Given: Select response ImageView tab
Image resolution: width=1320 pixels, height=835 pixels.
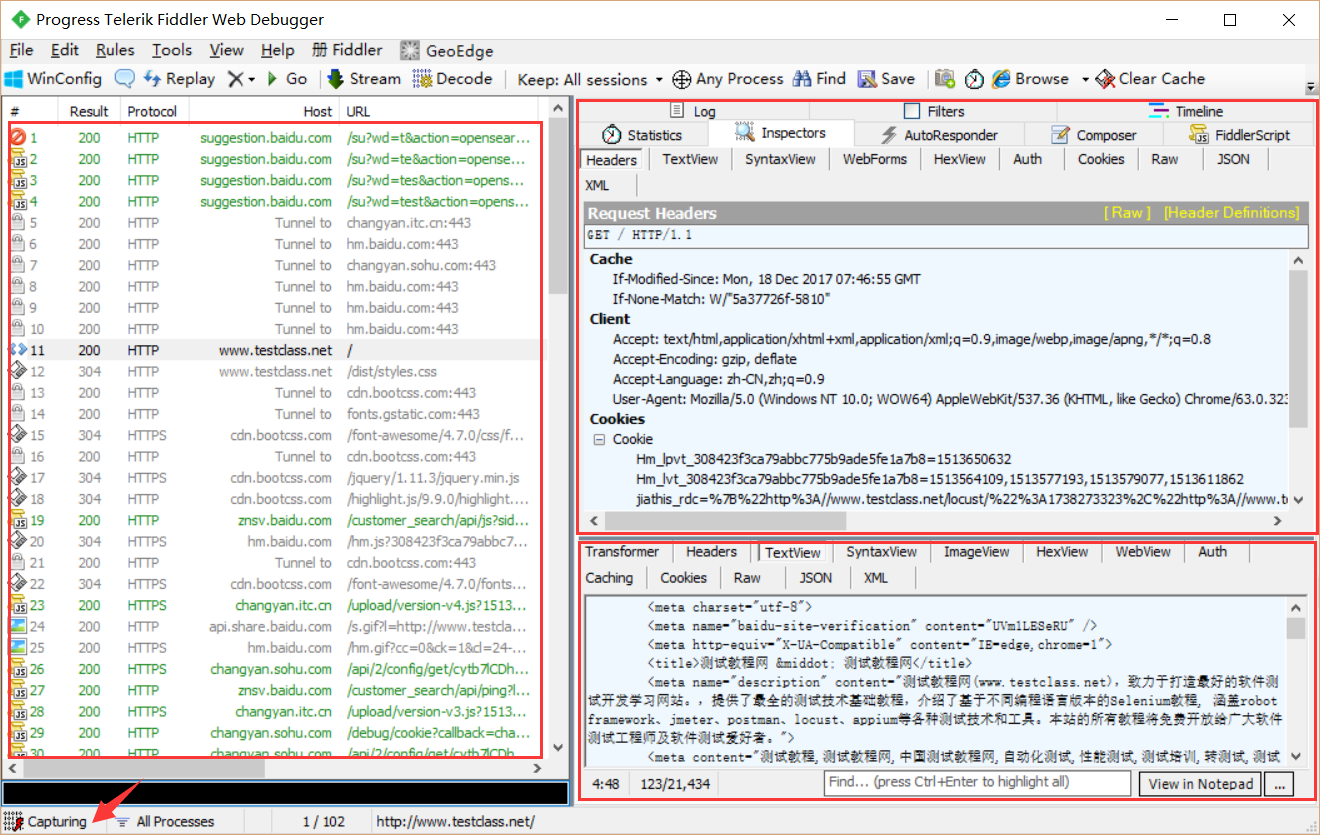Looking at the screenshot, I should pos(977,552).
